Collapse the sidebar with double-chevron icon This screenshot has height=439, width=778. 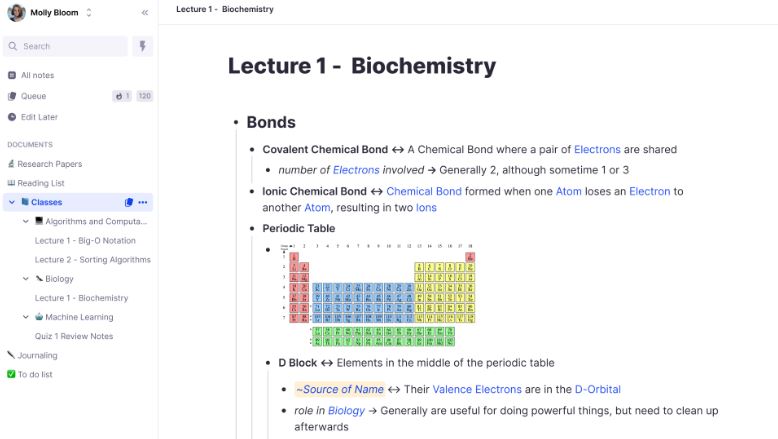[x=144, y=12]
